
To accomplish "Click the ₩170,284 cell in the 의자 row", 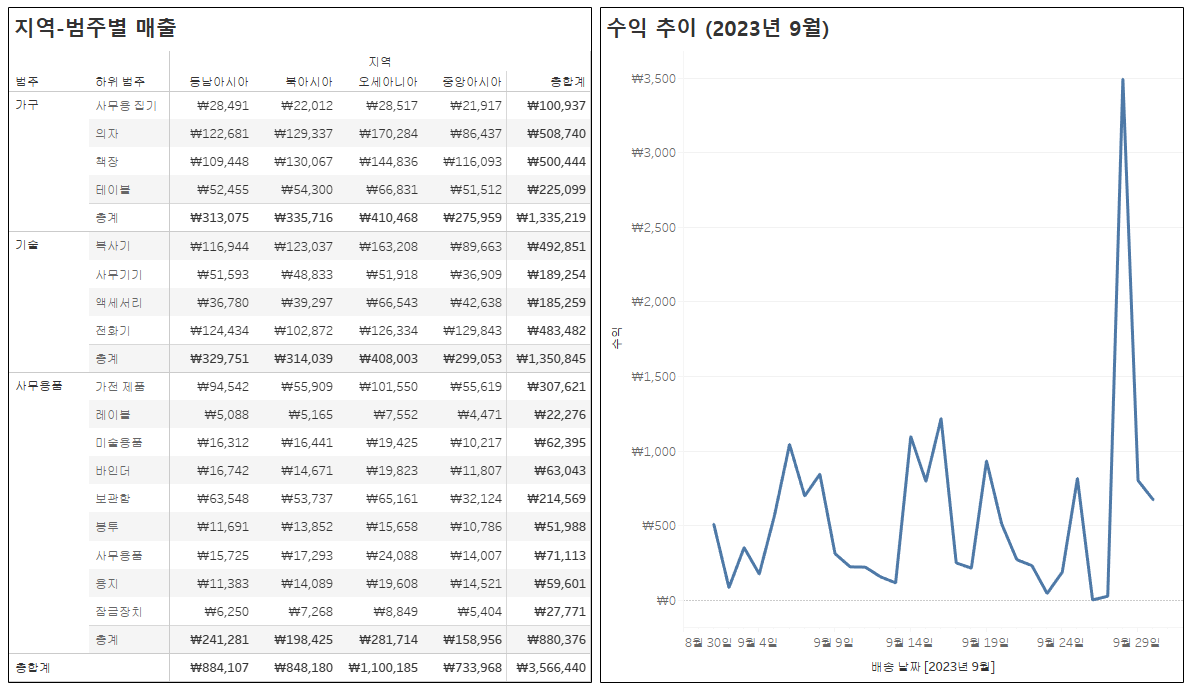I will point(388,134).
